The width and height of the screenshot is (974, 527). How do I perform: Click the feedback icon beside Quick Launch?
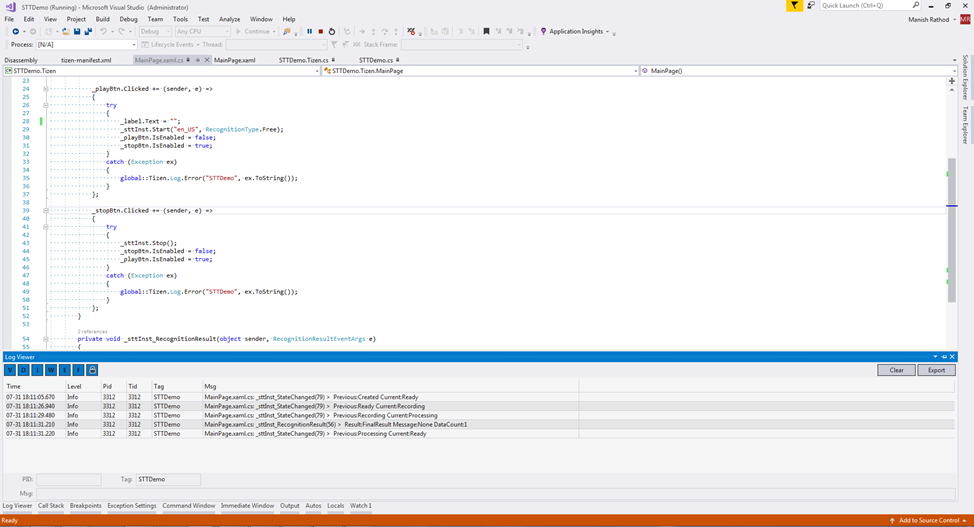coord(811,6)
